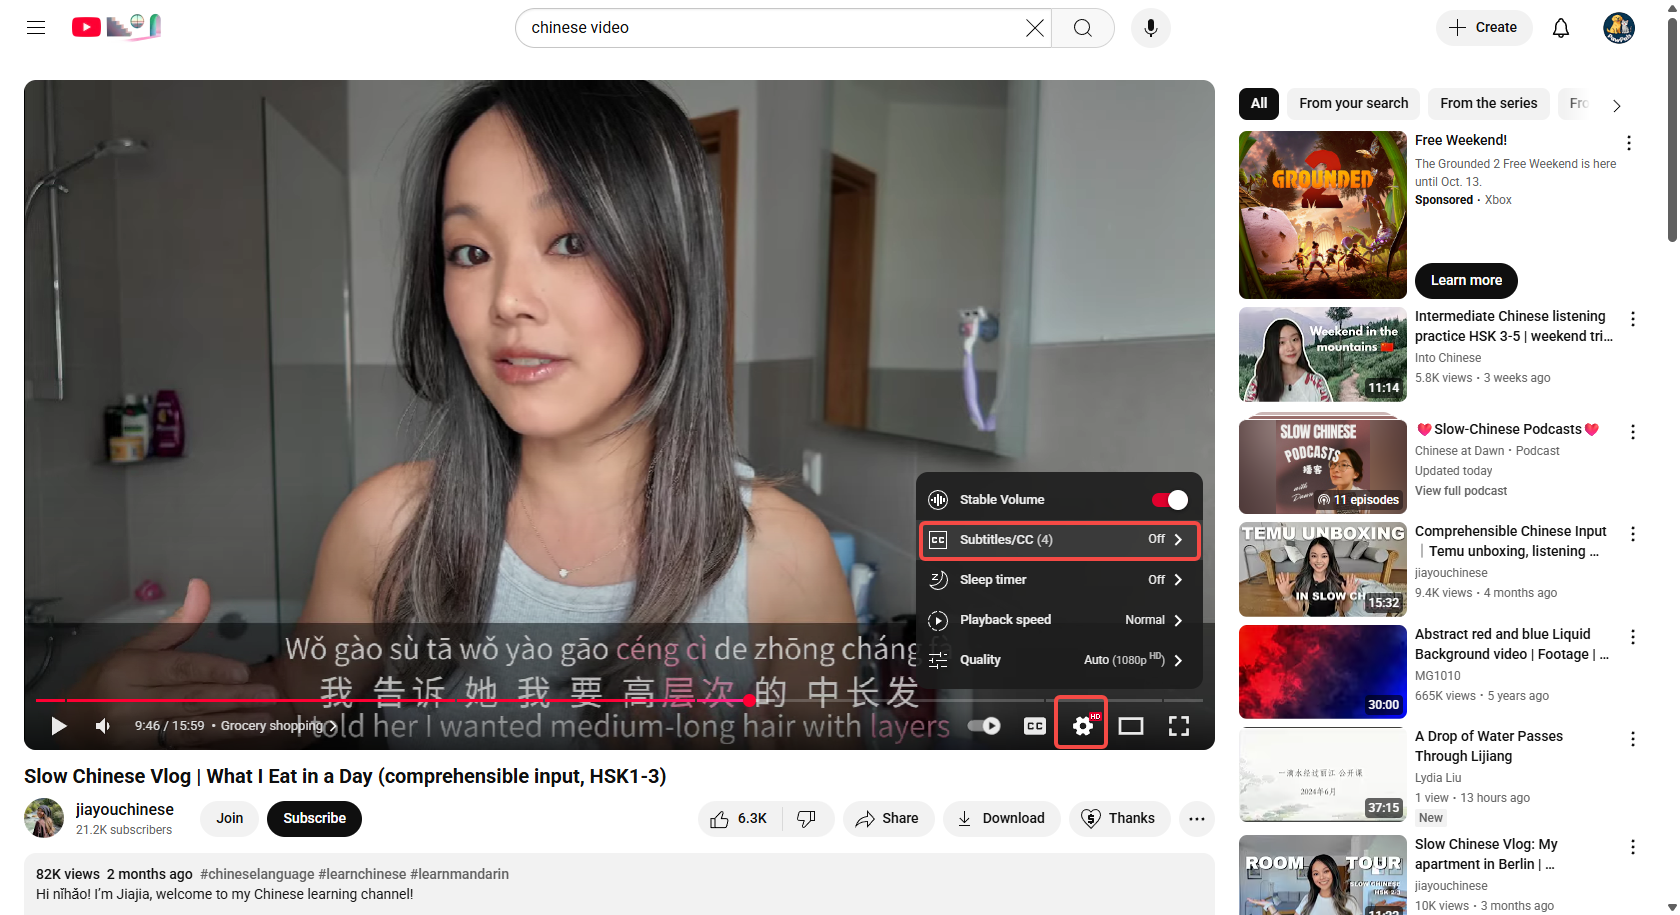Screen dimensions: 1680x915
Task: Open the Playback speed submenu
Action: coord(1059,620)
